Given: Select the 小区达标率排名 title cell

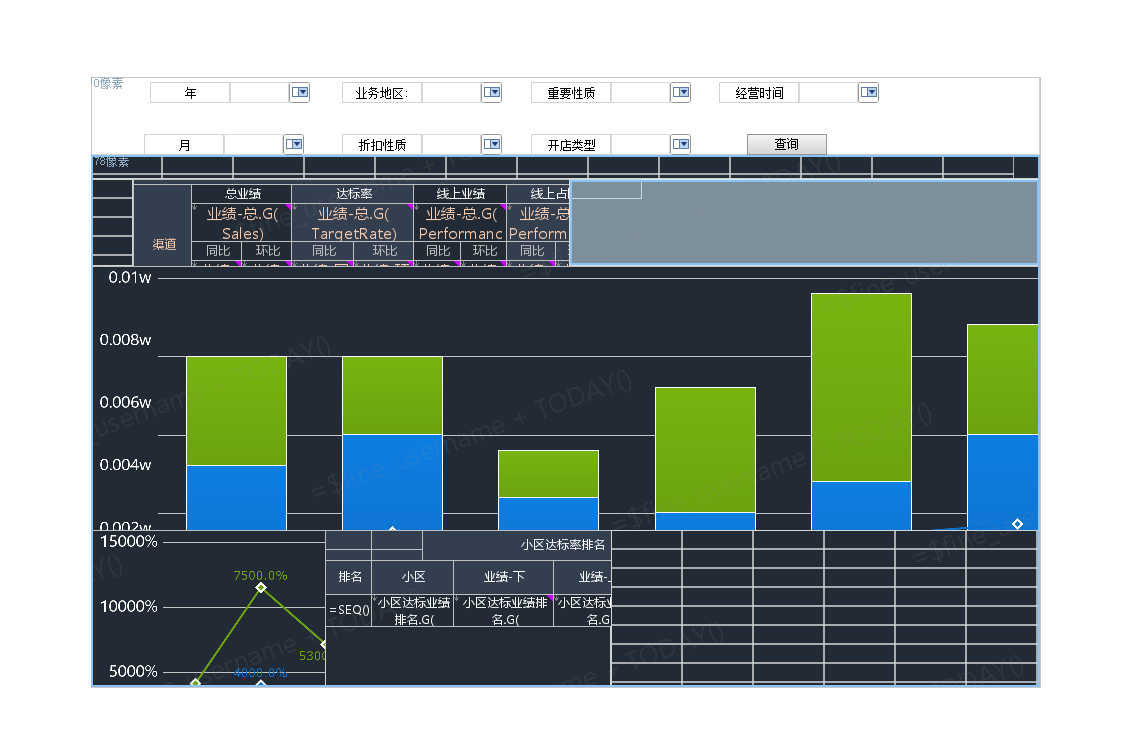Looking at the screenshot, I should pos(516,545).
